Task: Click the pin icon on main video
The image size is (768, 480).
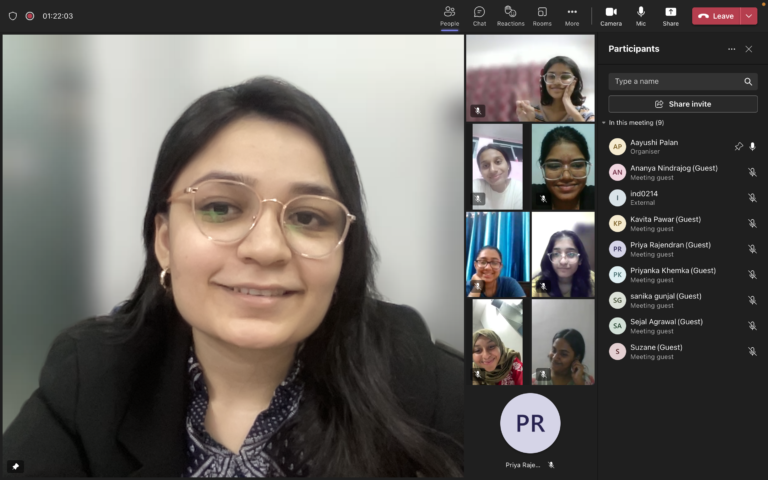Action: [15, 466]
